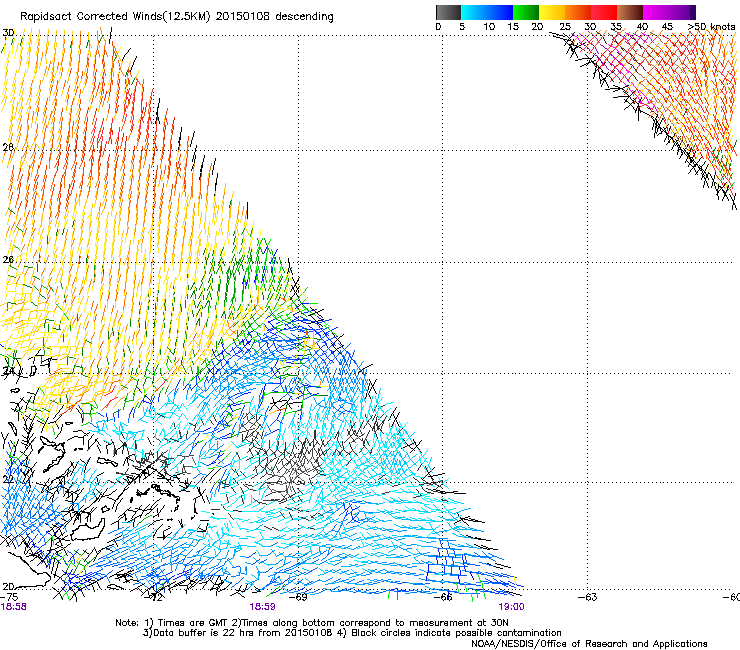Click the '30' latitude axis label
This screenshot has height=650, width=740.
(x=8, y=33)
